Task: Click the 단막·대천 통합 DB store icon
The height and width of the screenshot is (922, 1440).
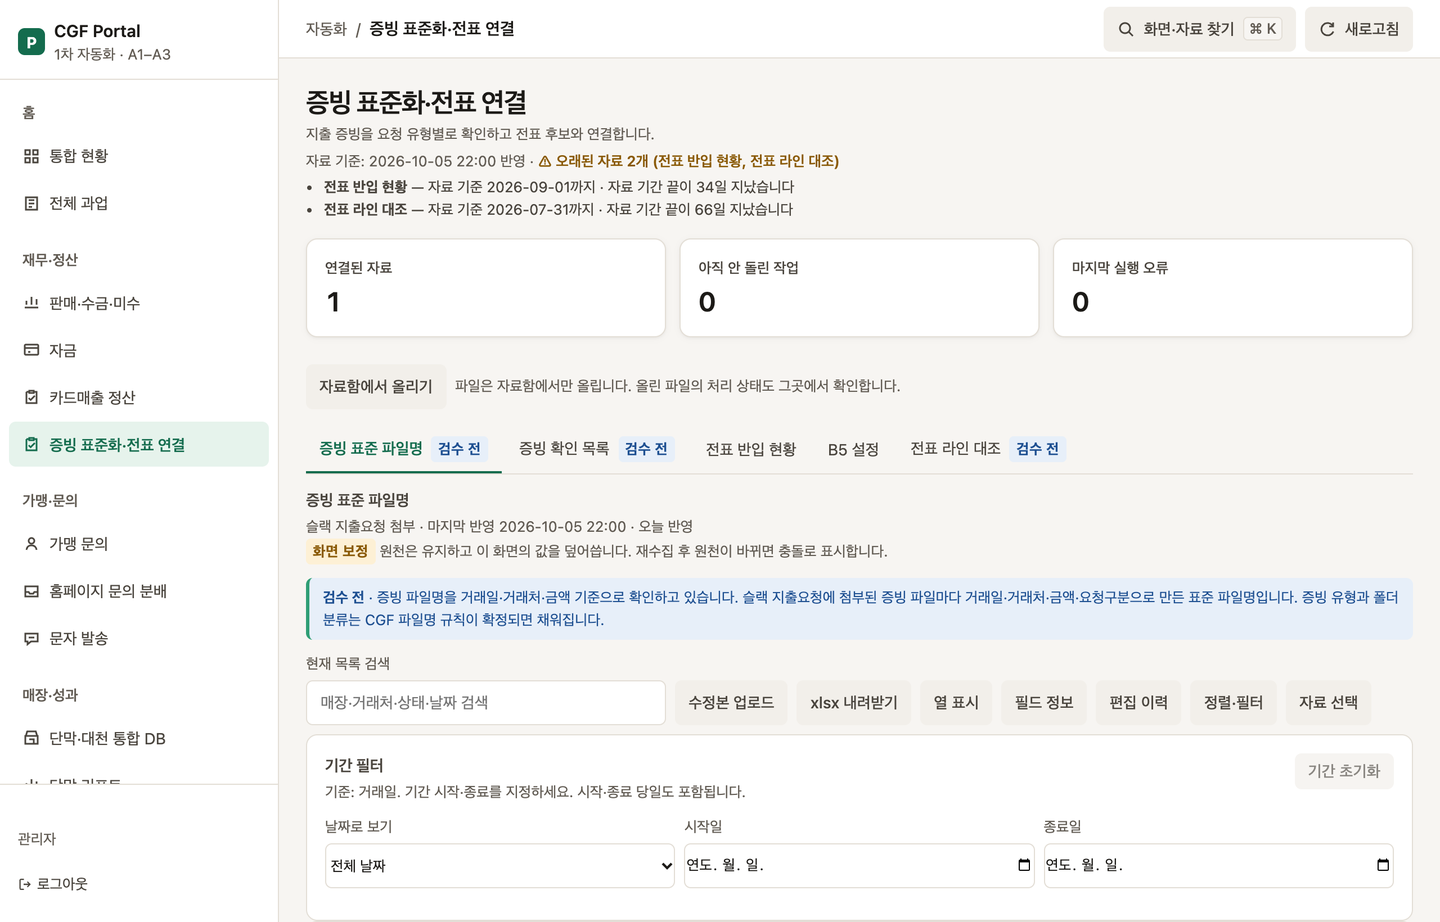Action: pos(31,738)
